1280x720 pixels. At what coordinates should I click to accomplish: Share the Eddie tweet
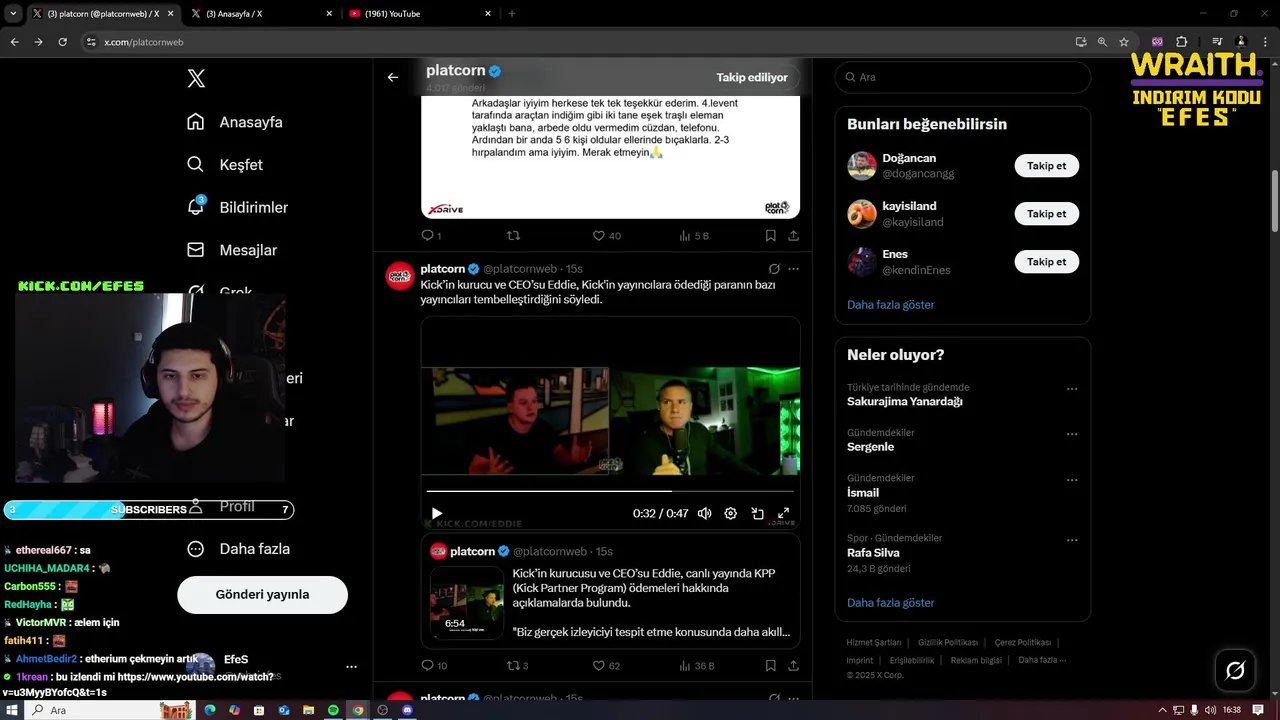coord(793,665)
